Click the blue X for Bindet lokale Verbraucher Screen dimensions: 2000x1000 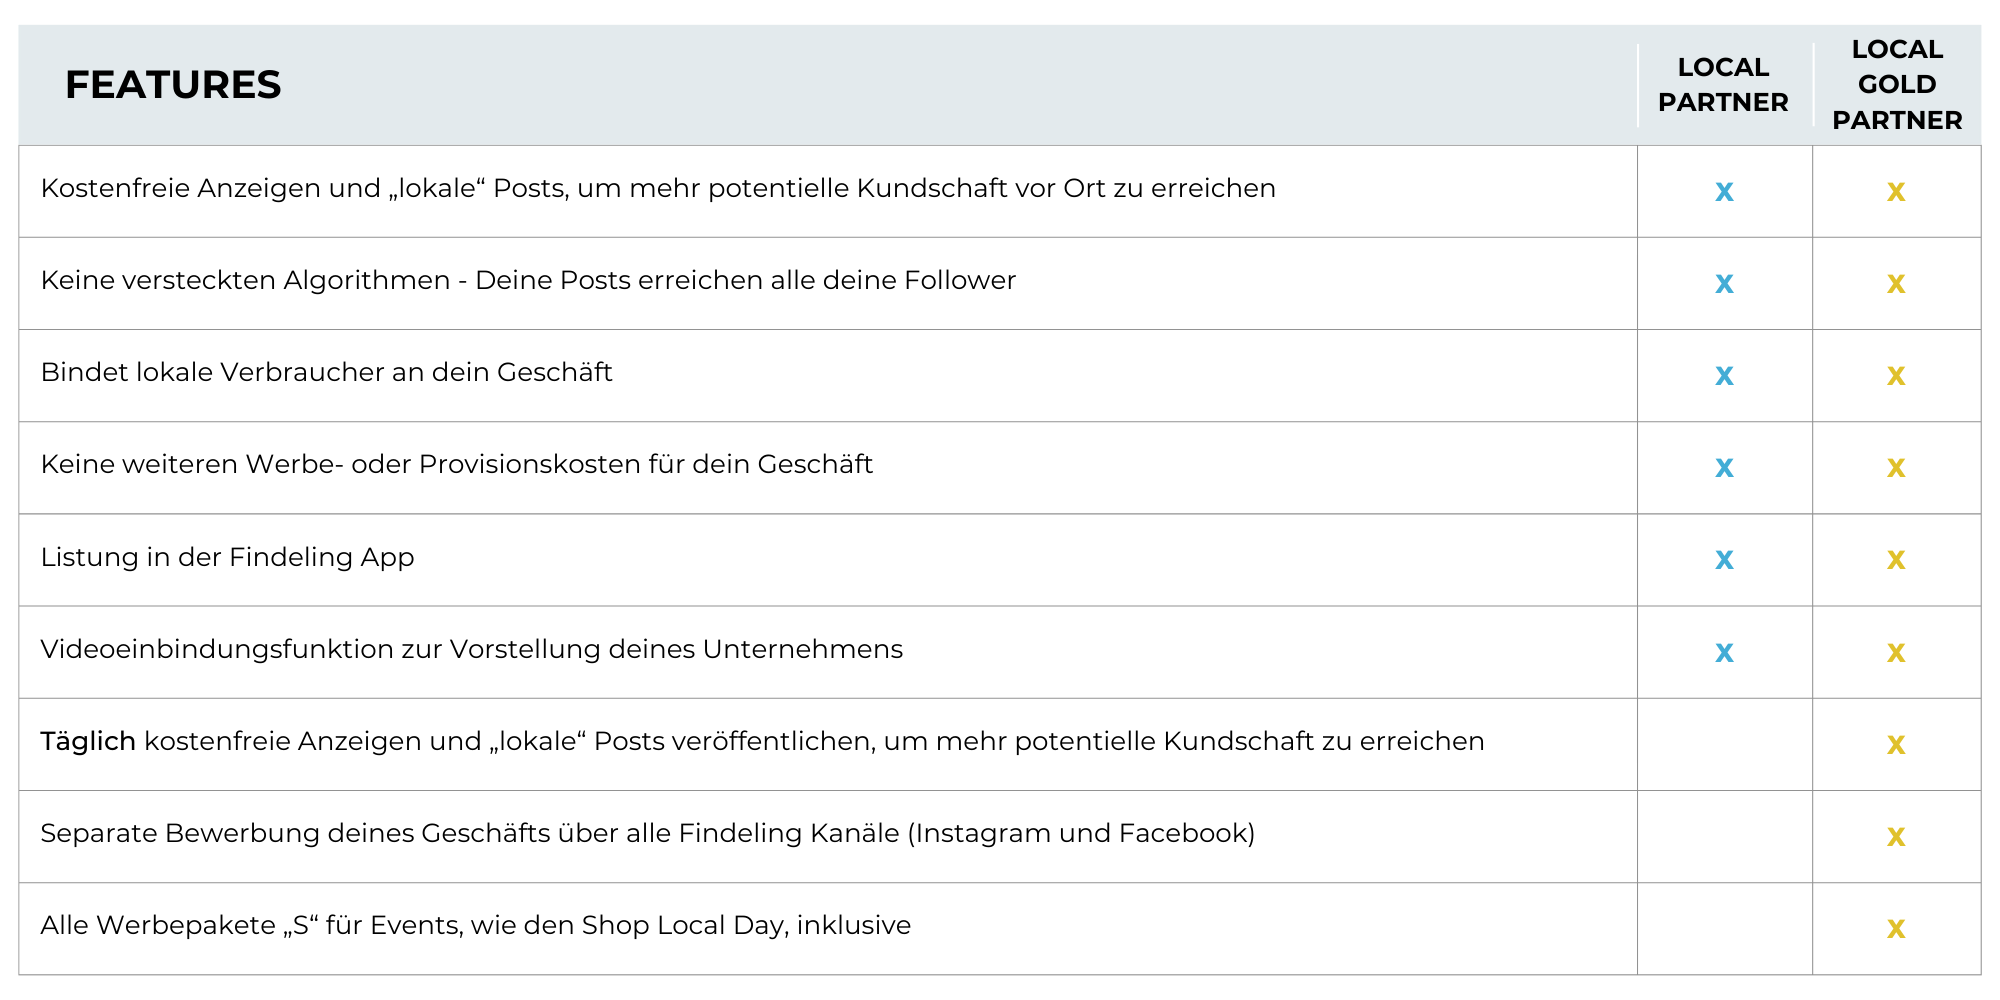point(1724,376)
